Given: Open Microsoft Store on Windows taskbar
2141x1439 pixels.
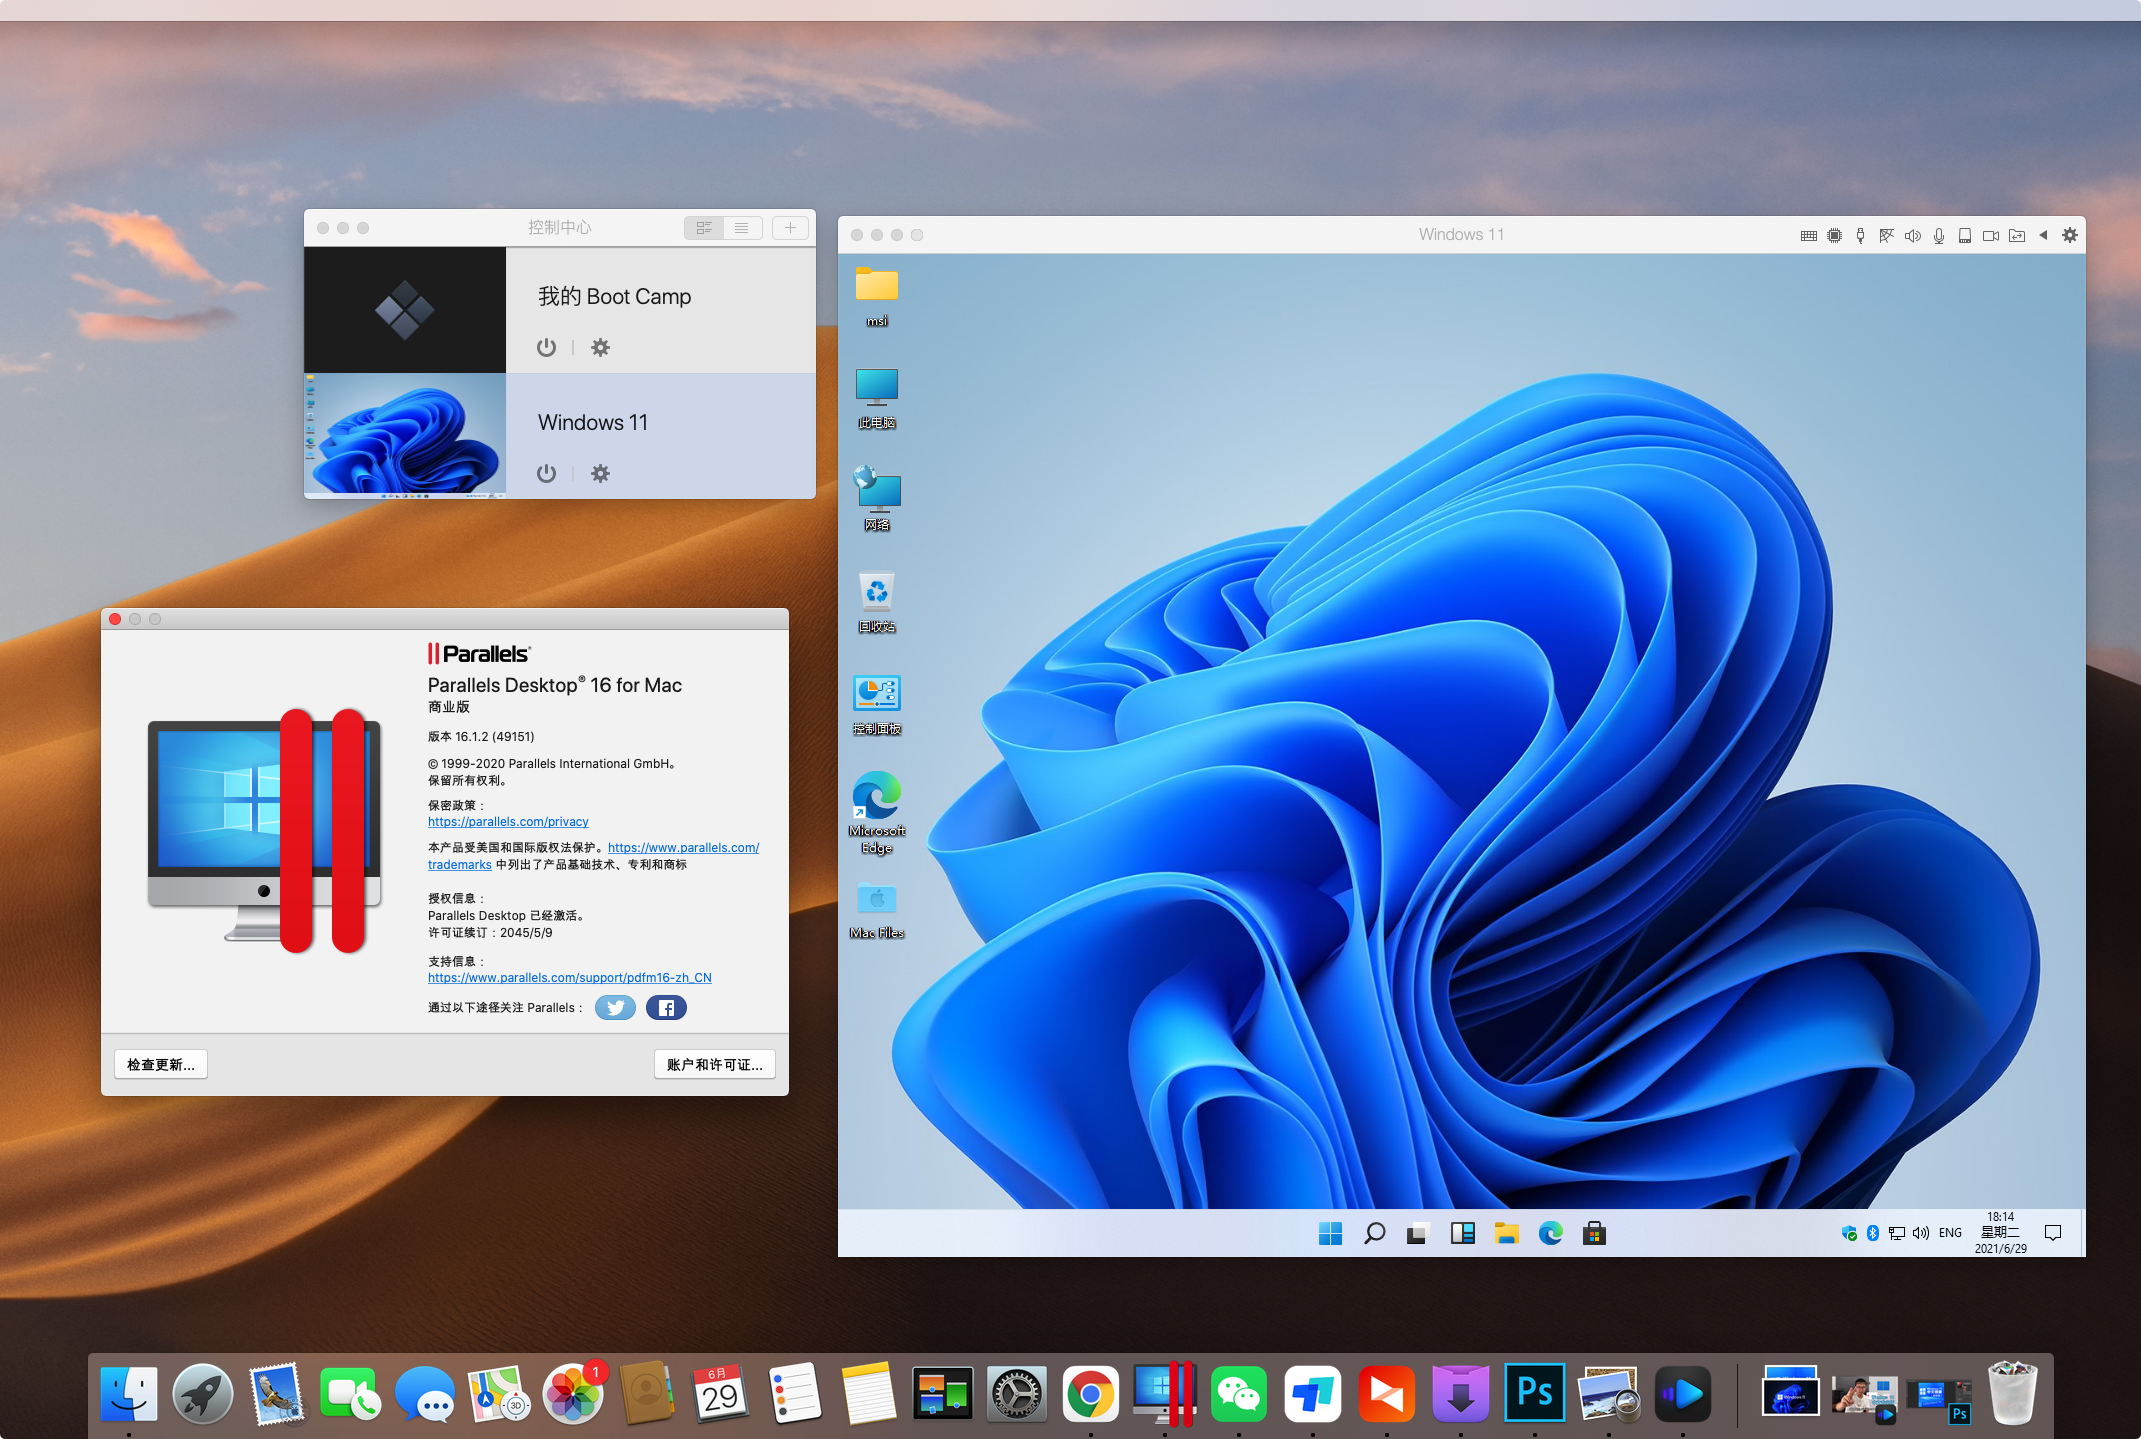Looking at the screenshot, I should 1595,1234.
